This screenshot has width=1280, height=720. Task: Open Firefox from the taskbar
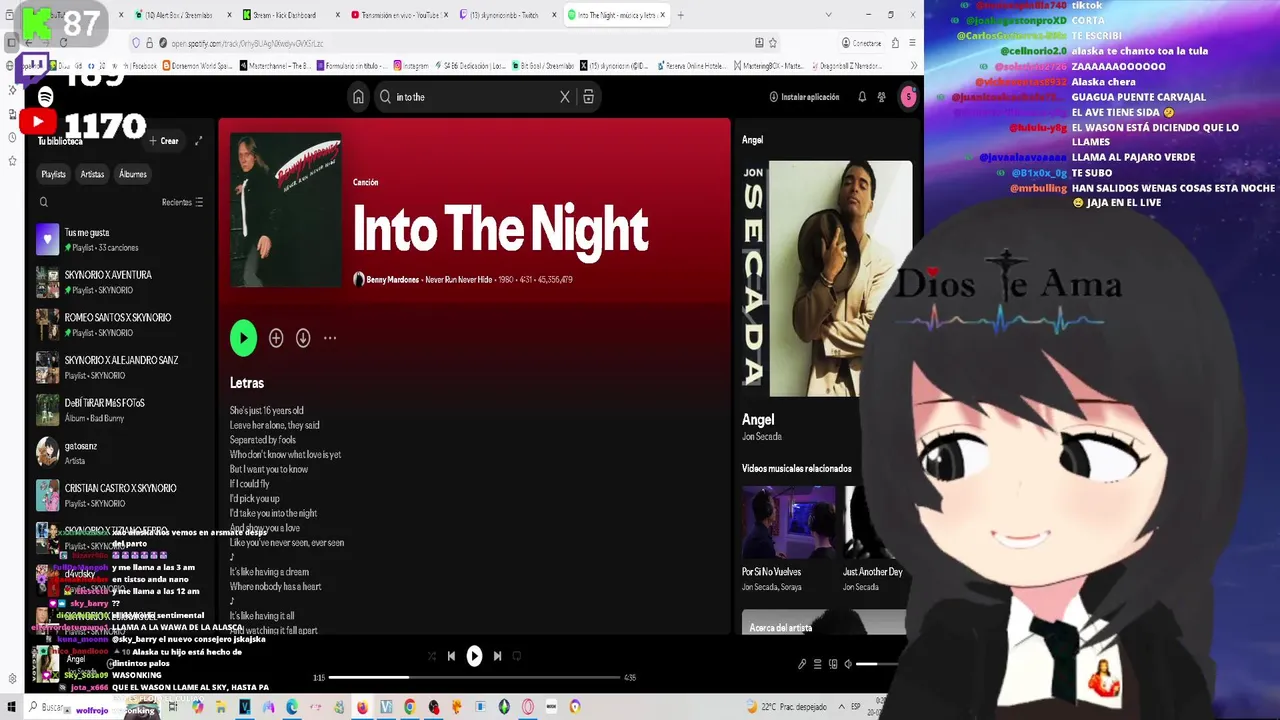click(x=362, y=707)
